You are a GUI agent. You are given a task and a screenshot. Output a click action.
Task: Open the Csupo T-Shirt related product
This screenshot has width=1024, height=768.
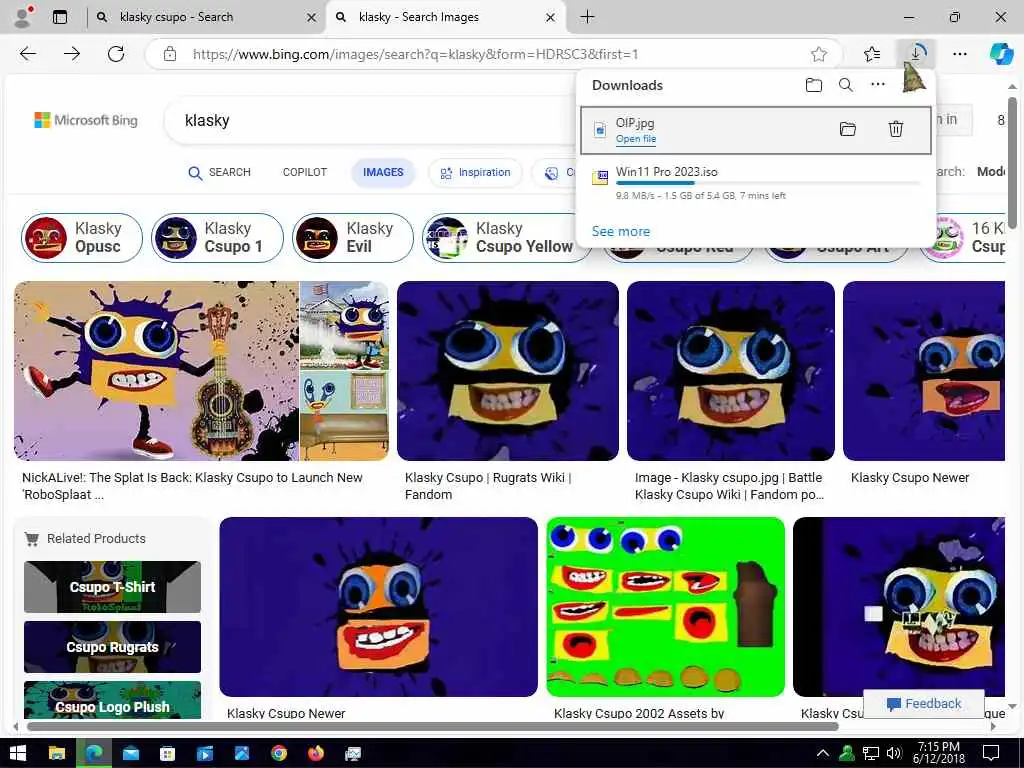pos(112,587)
